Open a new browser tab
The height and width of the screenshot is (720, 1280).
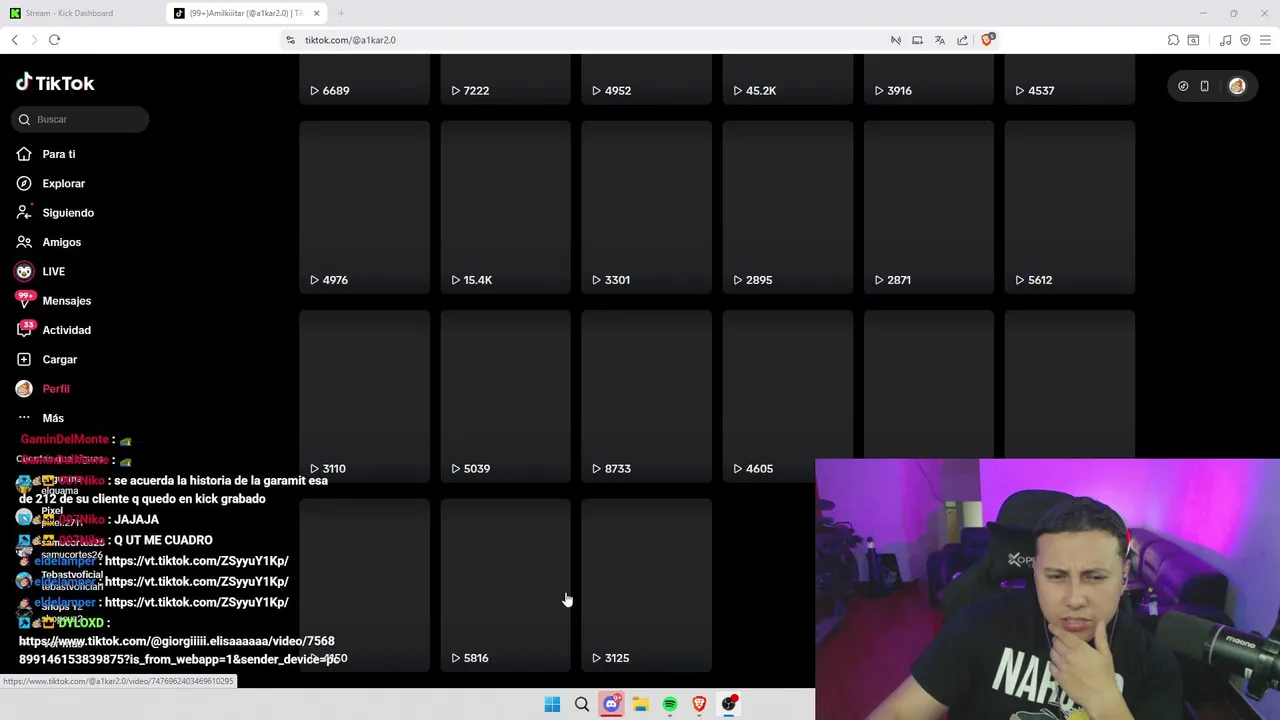(341, 13)
